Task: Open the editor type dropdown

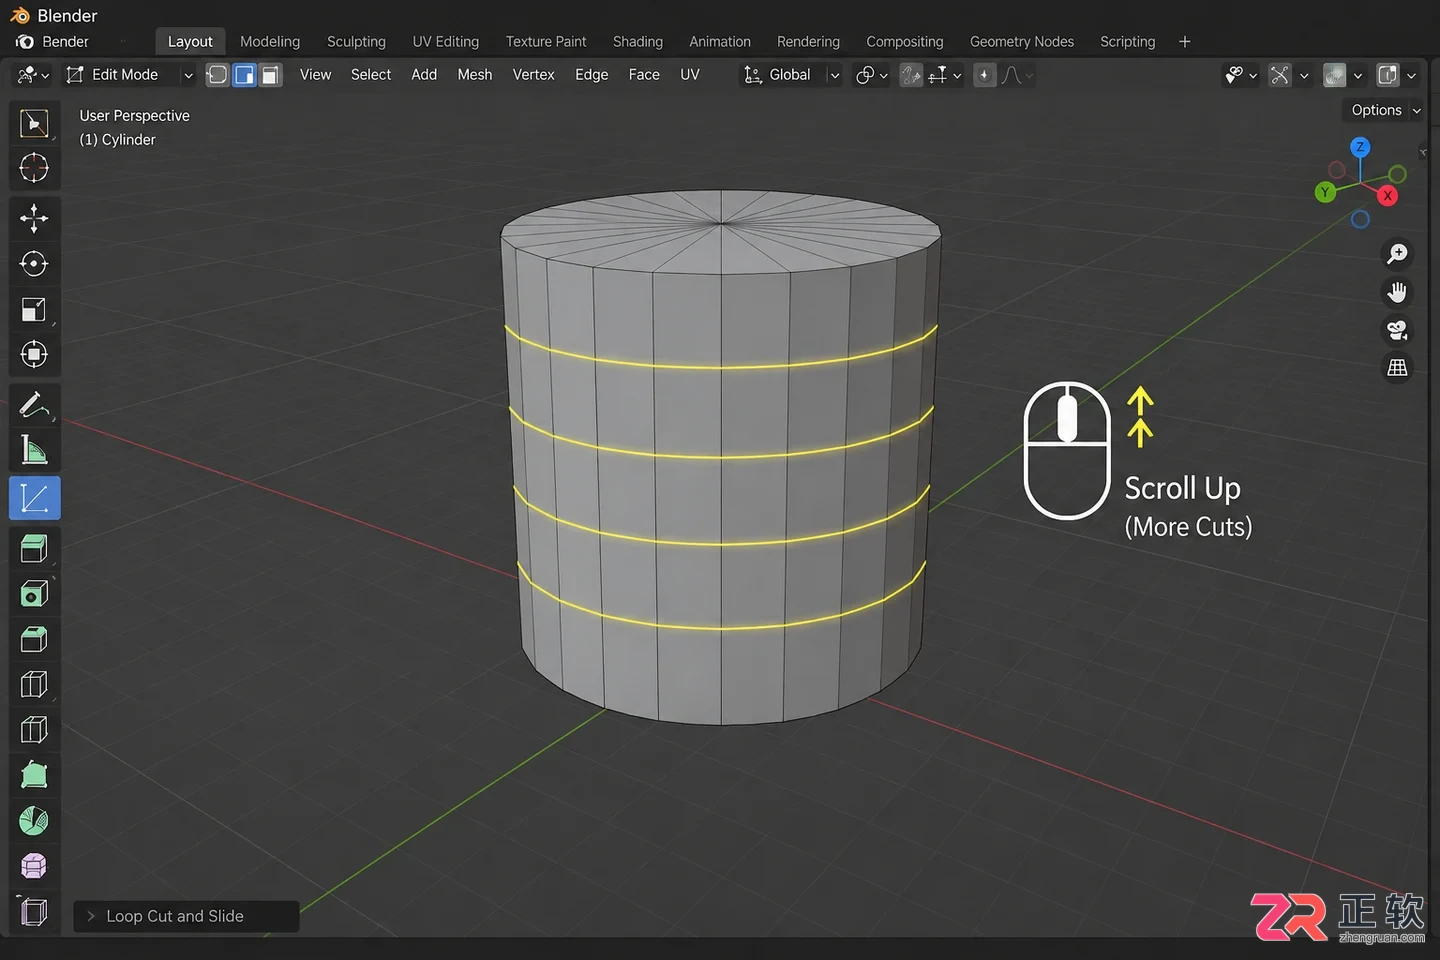Action: point(33,75)
